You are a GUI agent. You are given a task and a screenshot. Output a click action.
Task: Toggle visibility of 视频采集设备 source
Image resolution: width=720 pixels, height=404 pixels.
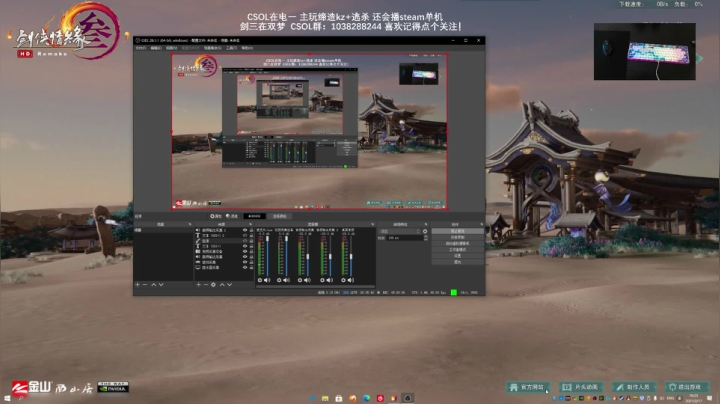pos(245,252)
